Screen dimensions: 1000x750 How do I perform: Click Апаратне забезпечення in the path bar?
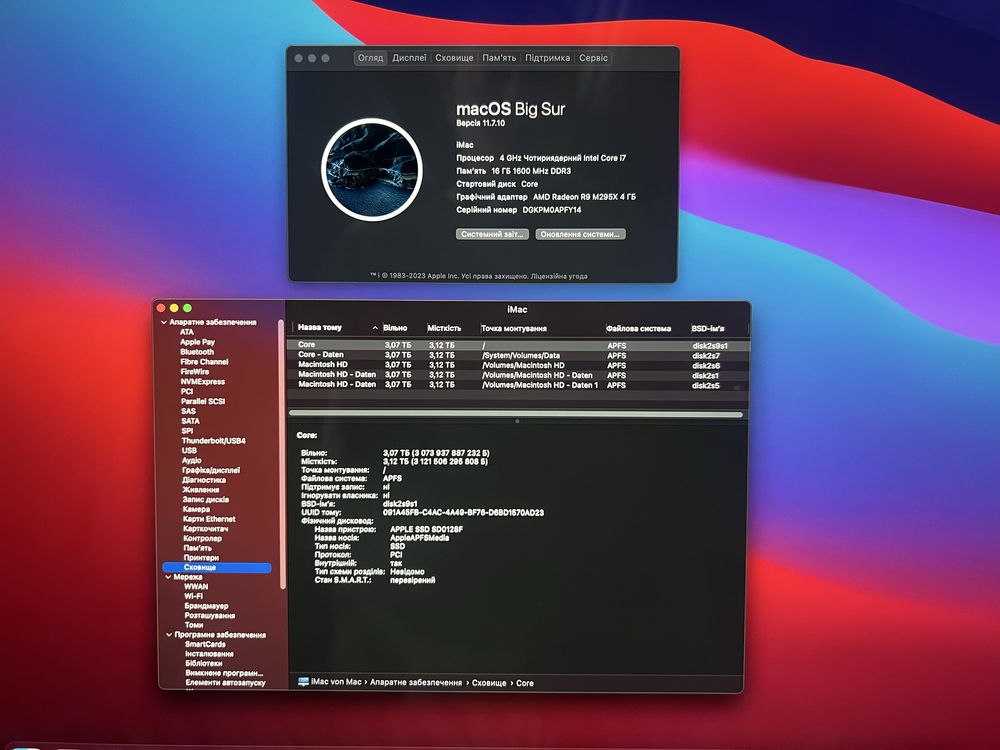point(416,682)
